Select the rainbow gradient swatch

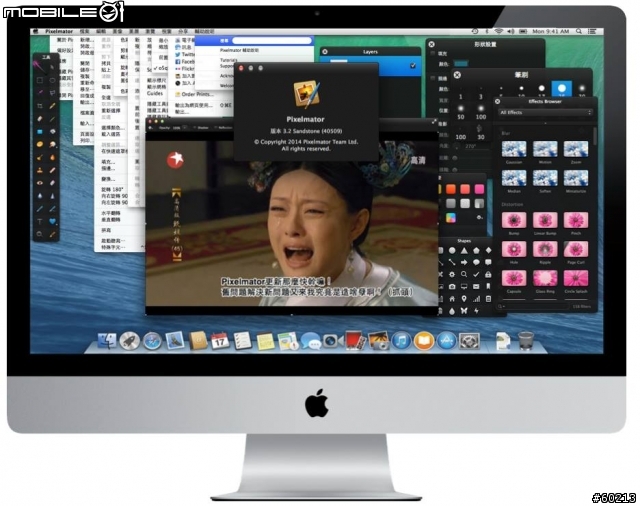pyautogui.click(x=451, y=217)
